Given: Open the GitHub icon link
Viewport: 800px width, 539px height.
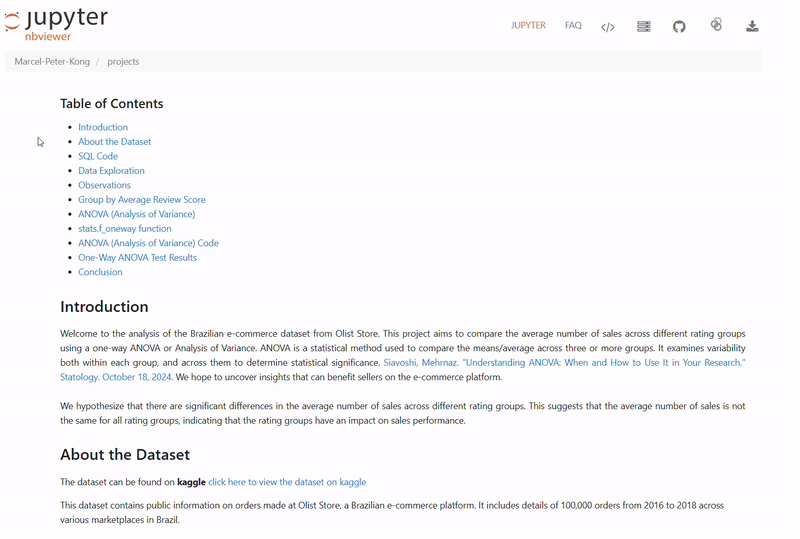Looking at the screenshot, I should coord(679,27).
